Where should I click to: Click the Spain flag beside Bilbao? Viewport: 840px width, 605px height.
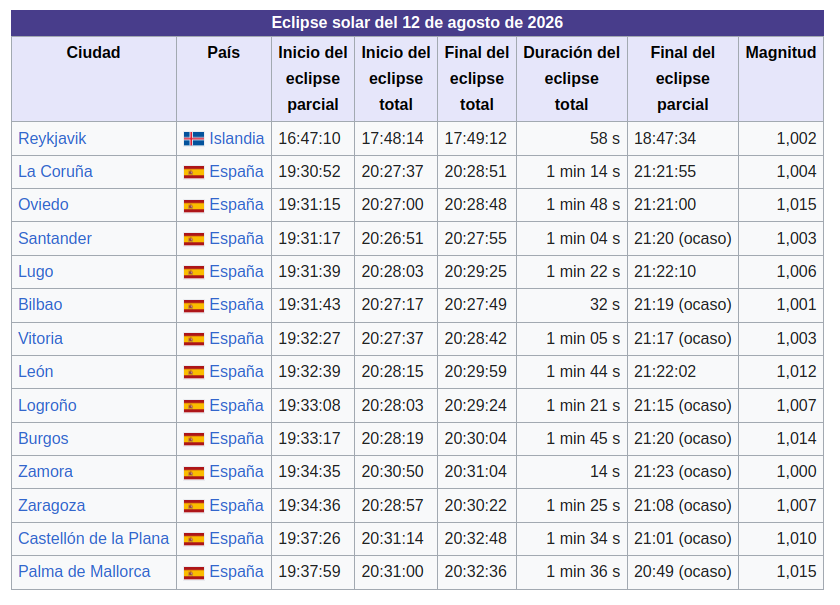click(194, 305)
